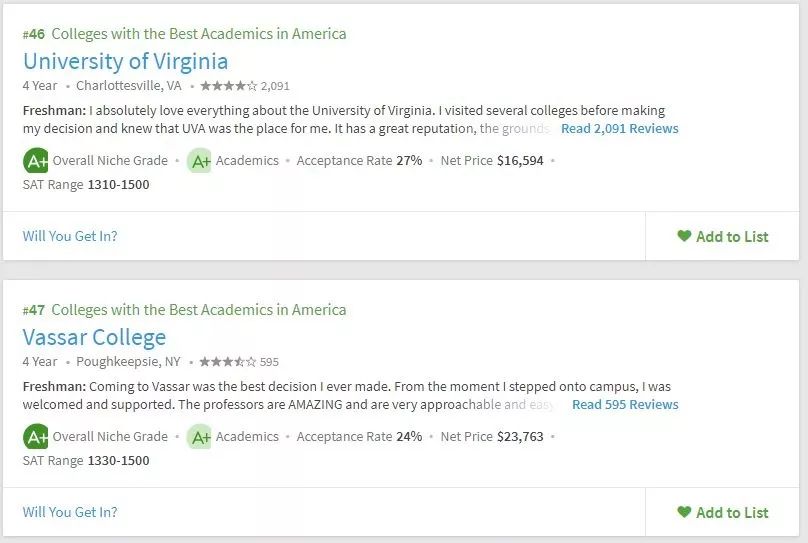This screenshot has height=543, width=808.
Task: Click the star rating for Vassar College
Action: [x=227, y=362]
